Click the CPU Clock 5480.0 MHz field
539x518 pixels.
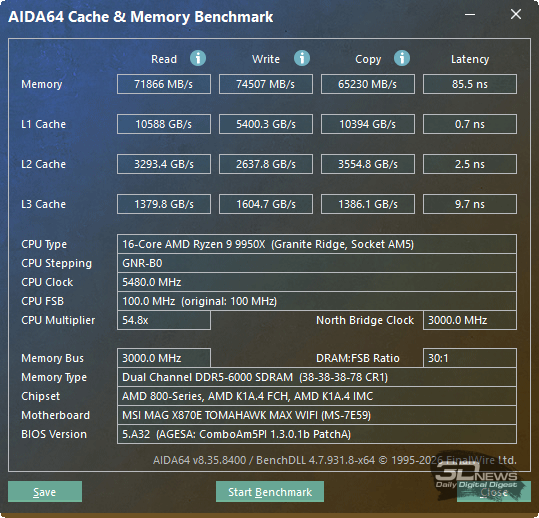[x=317, y=282]
